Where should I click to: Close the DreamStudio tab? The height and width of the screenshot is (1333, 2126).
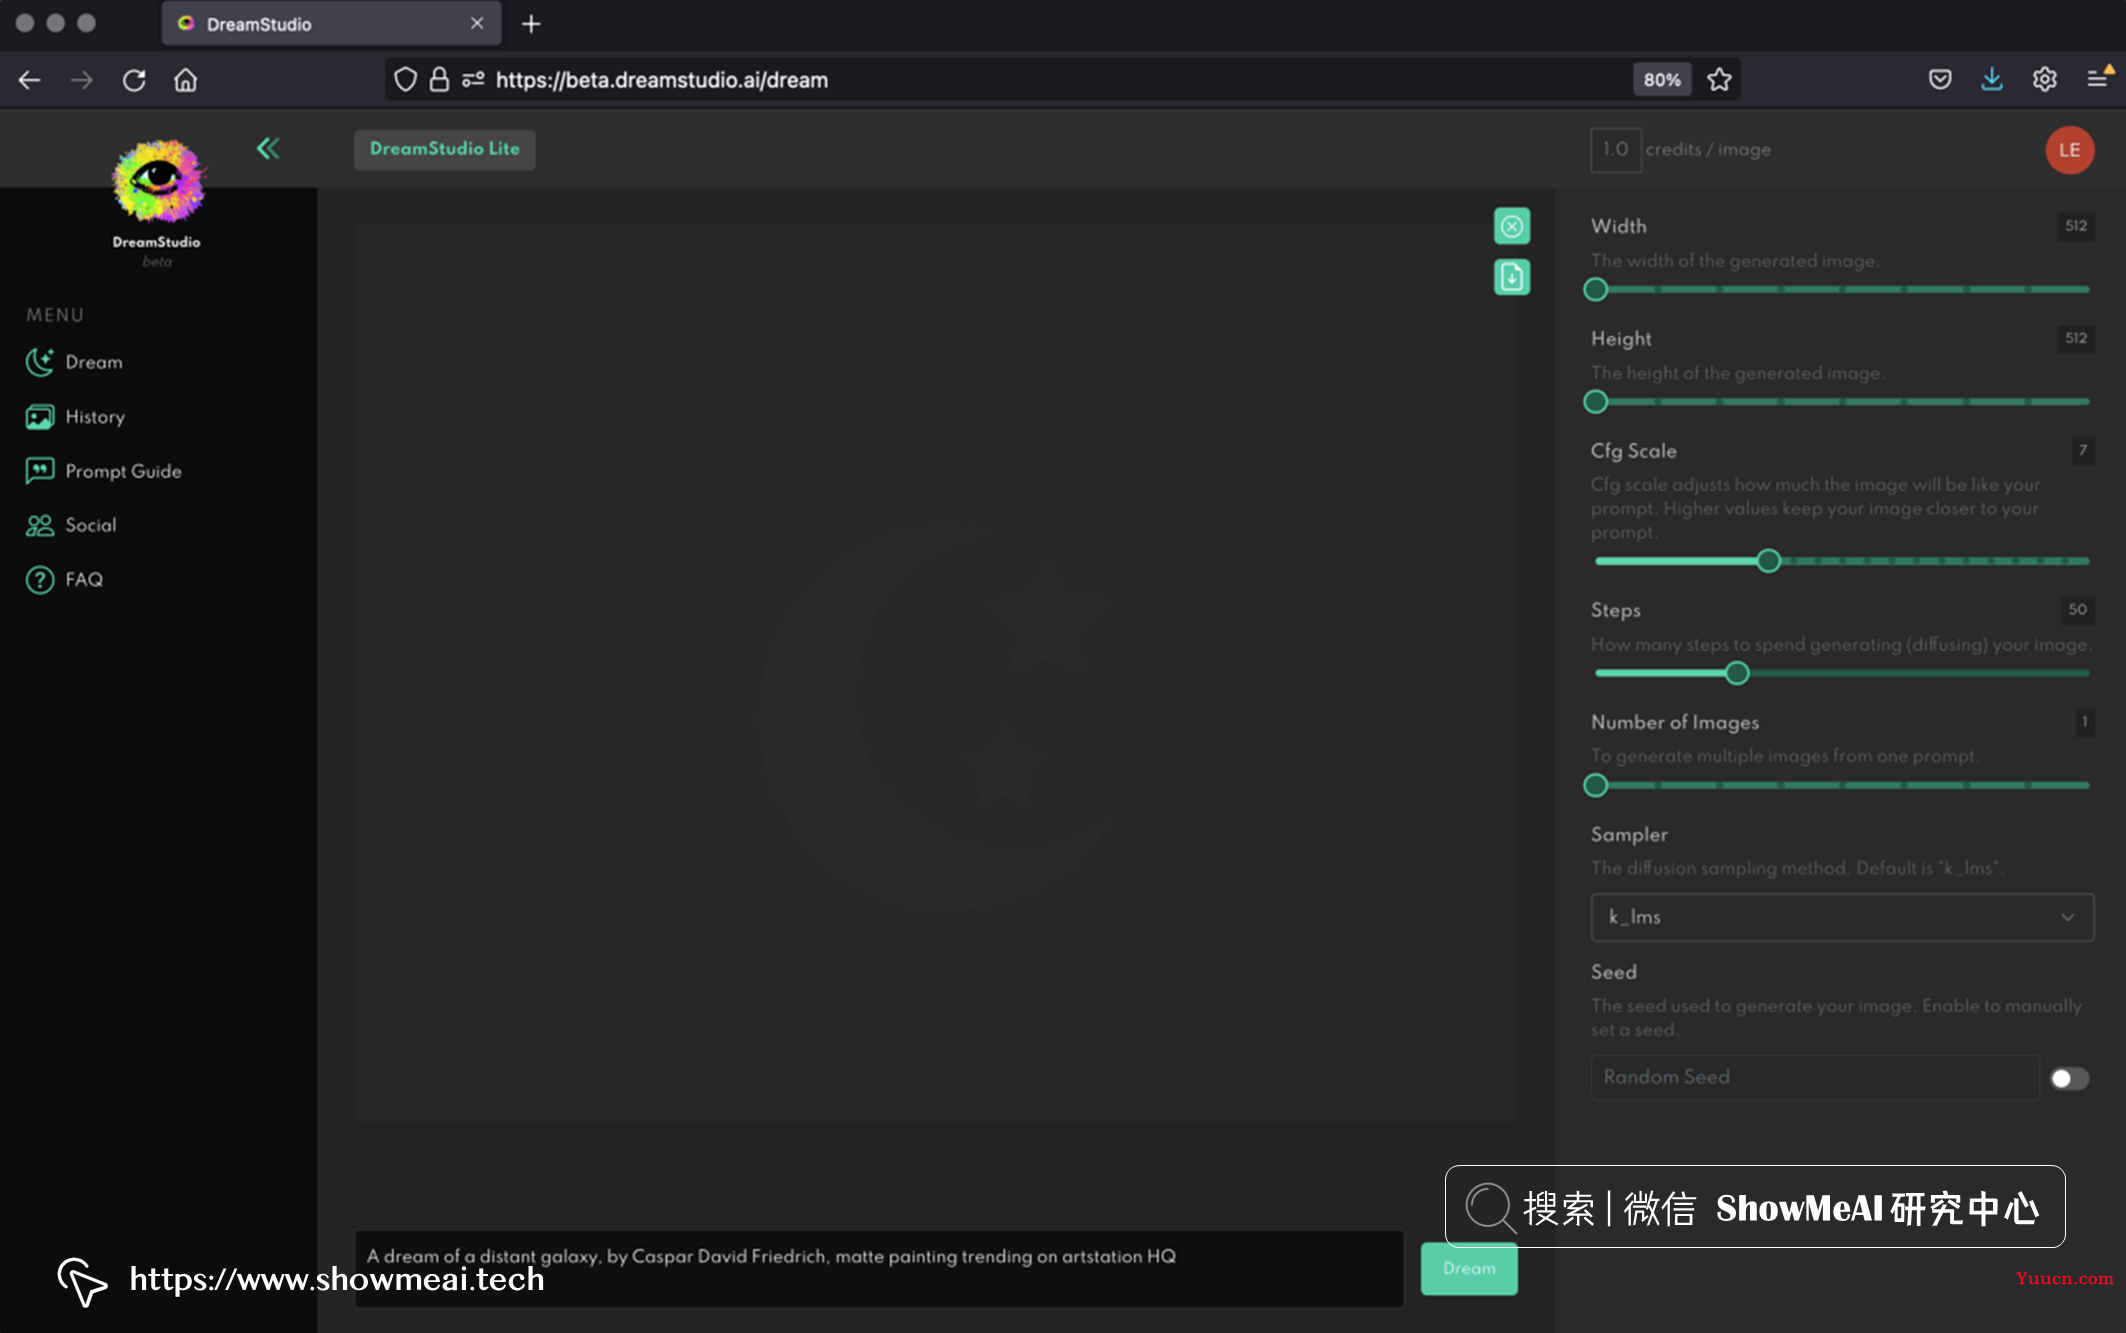pos(477,23)
